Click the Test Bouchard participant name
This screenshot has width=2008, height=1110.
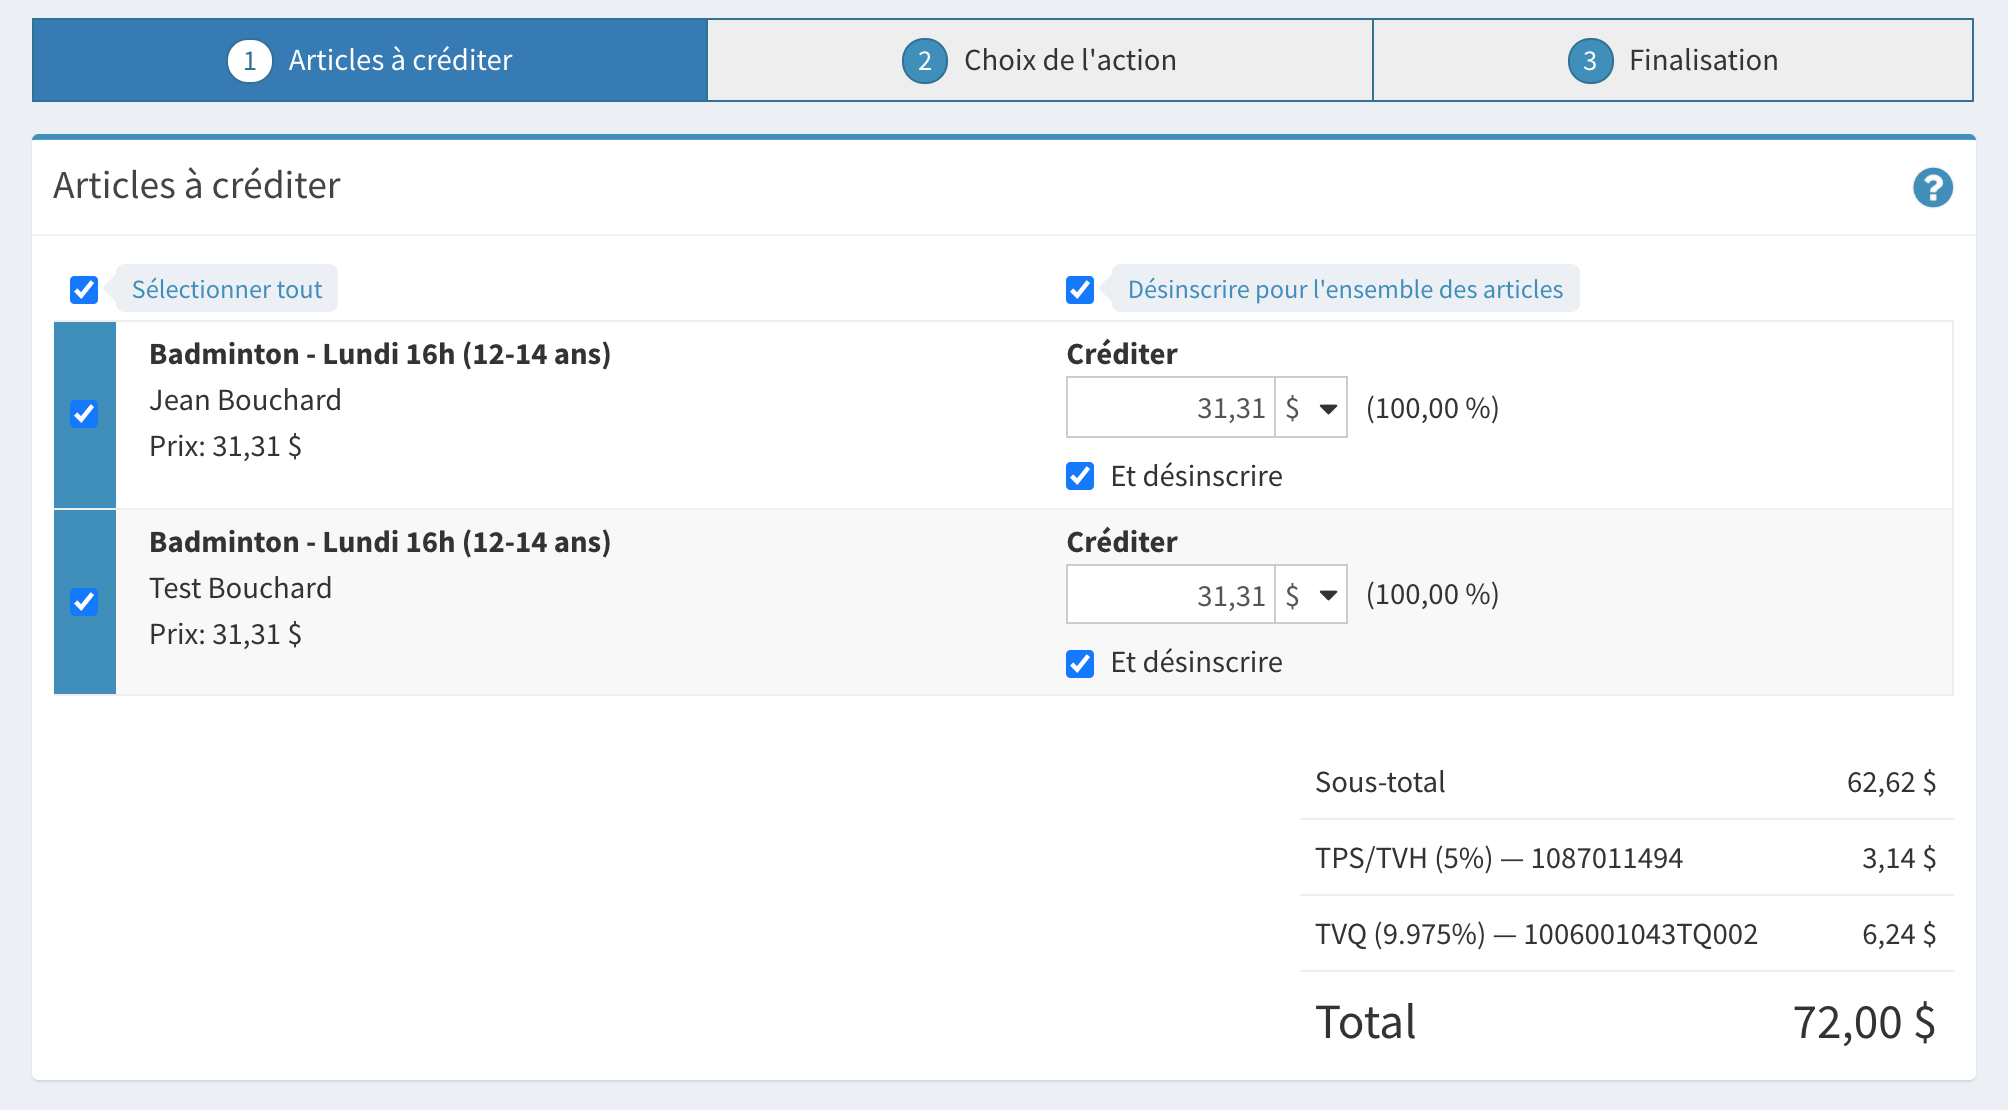click(x=240, y=588)
